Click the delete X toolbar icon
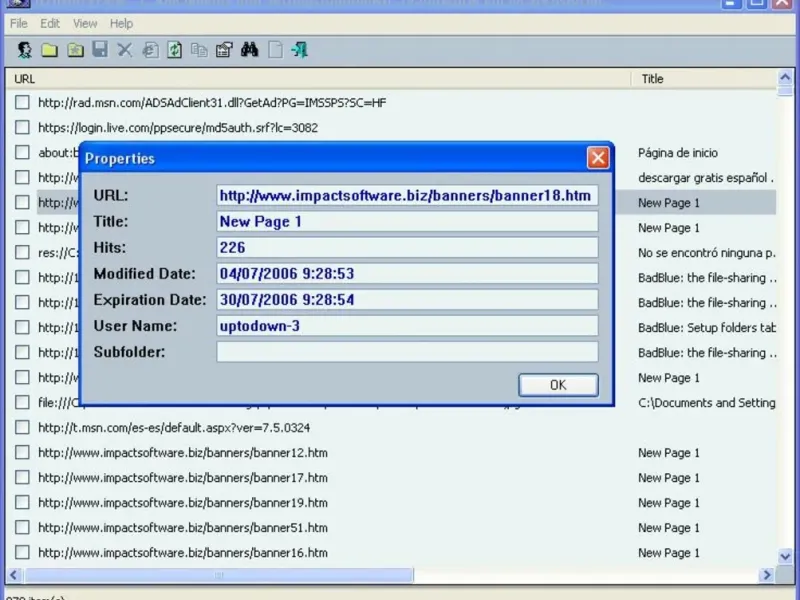Screen dimensions: 800x600 [124, 50]
